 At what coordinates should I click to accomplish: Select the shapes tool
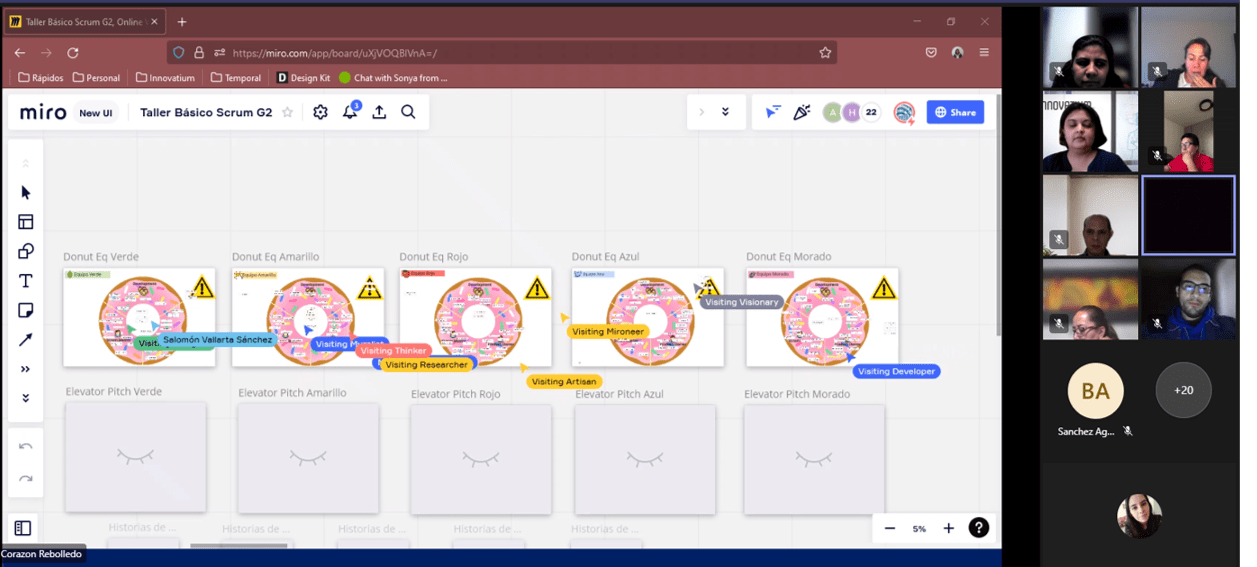click(x=26, y=251)
